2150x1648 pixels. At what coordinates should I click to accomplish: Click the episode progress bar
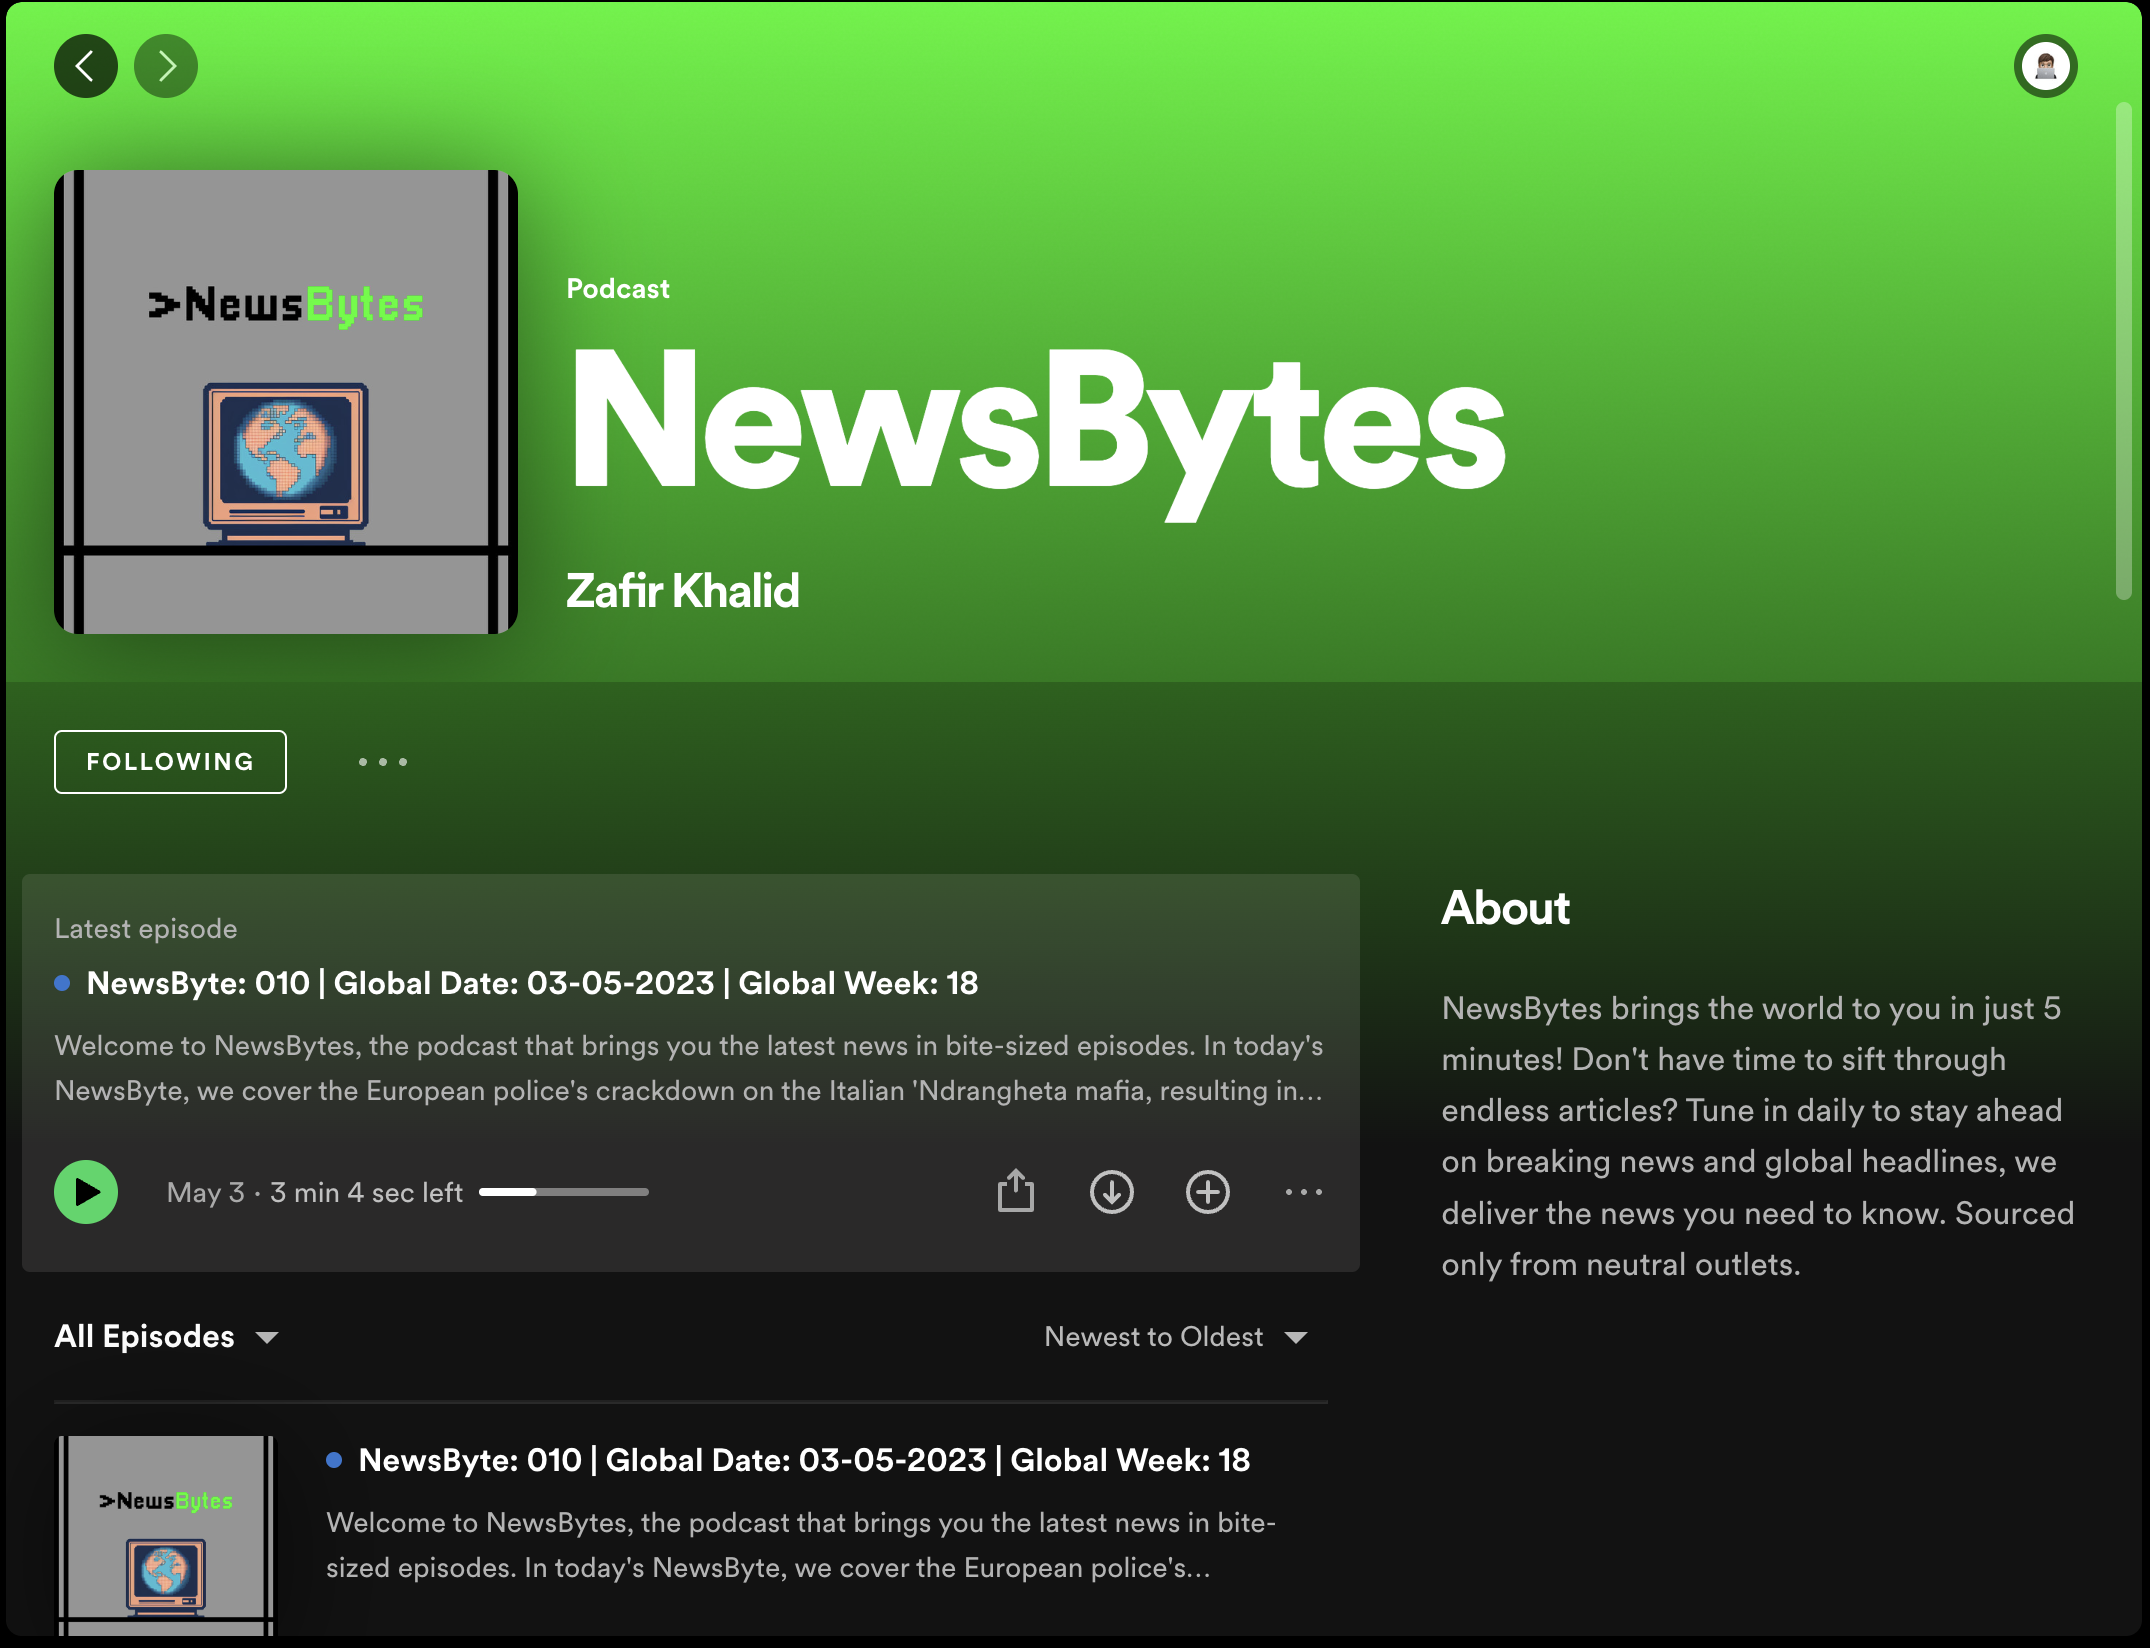pos(563,1192)
